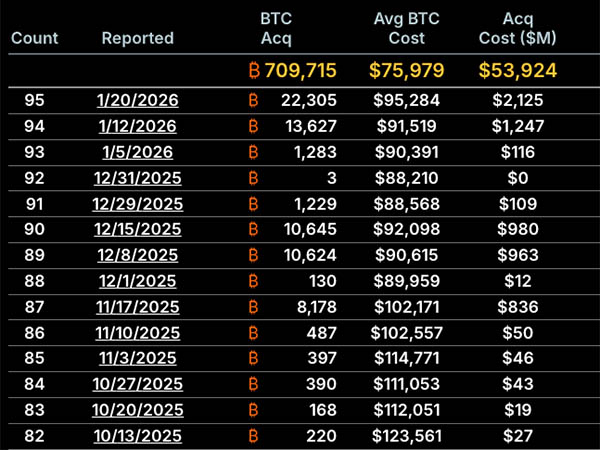The height and width of the screenshot is (450, 600).
Task: Click the Bitcoin icon next to 13,627
Action: tap(252, 126)
